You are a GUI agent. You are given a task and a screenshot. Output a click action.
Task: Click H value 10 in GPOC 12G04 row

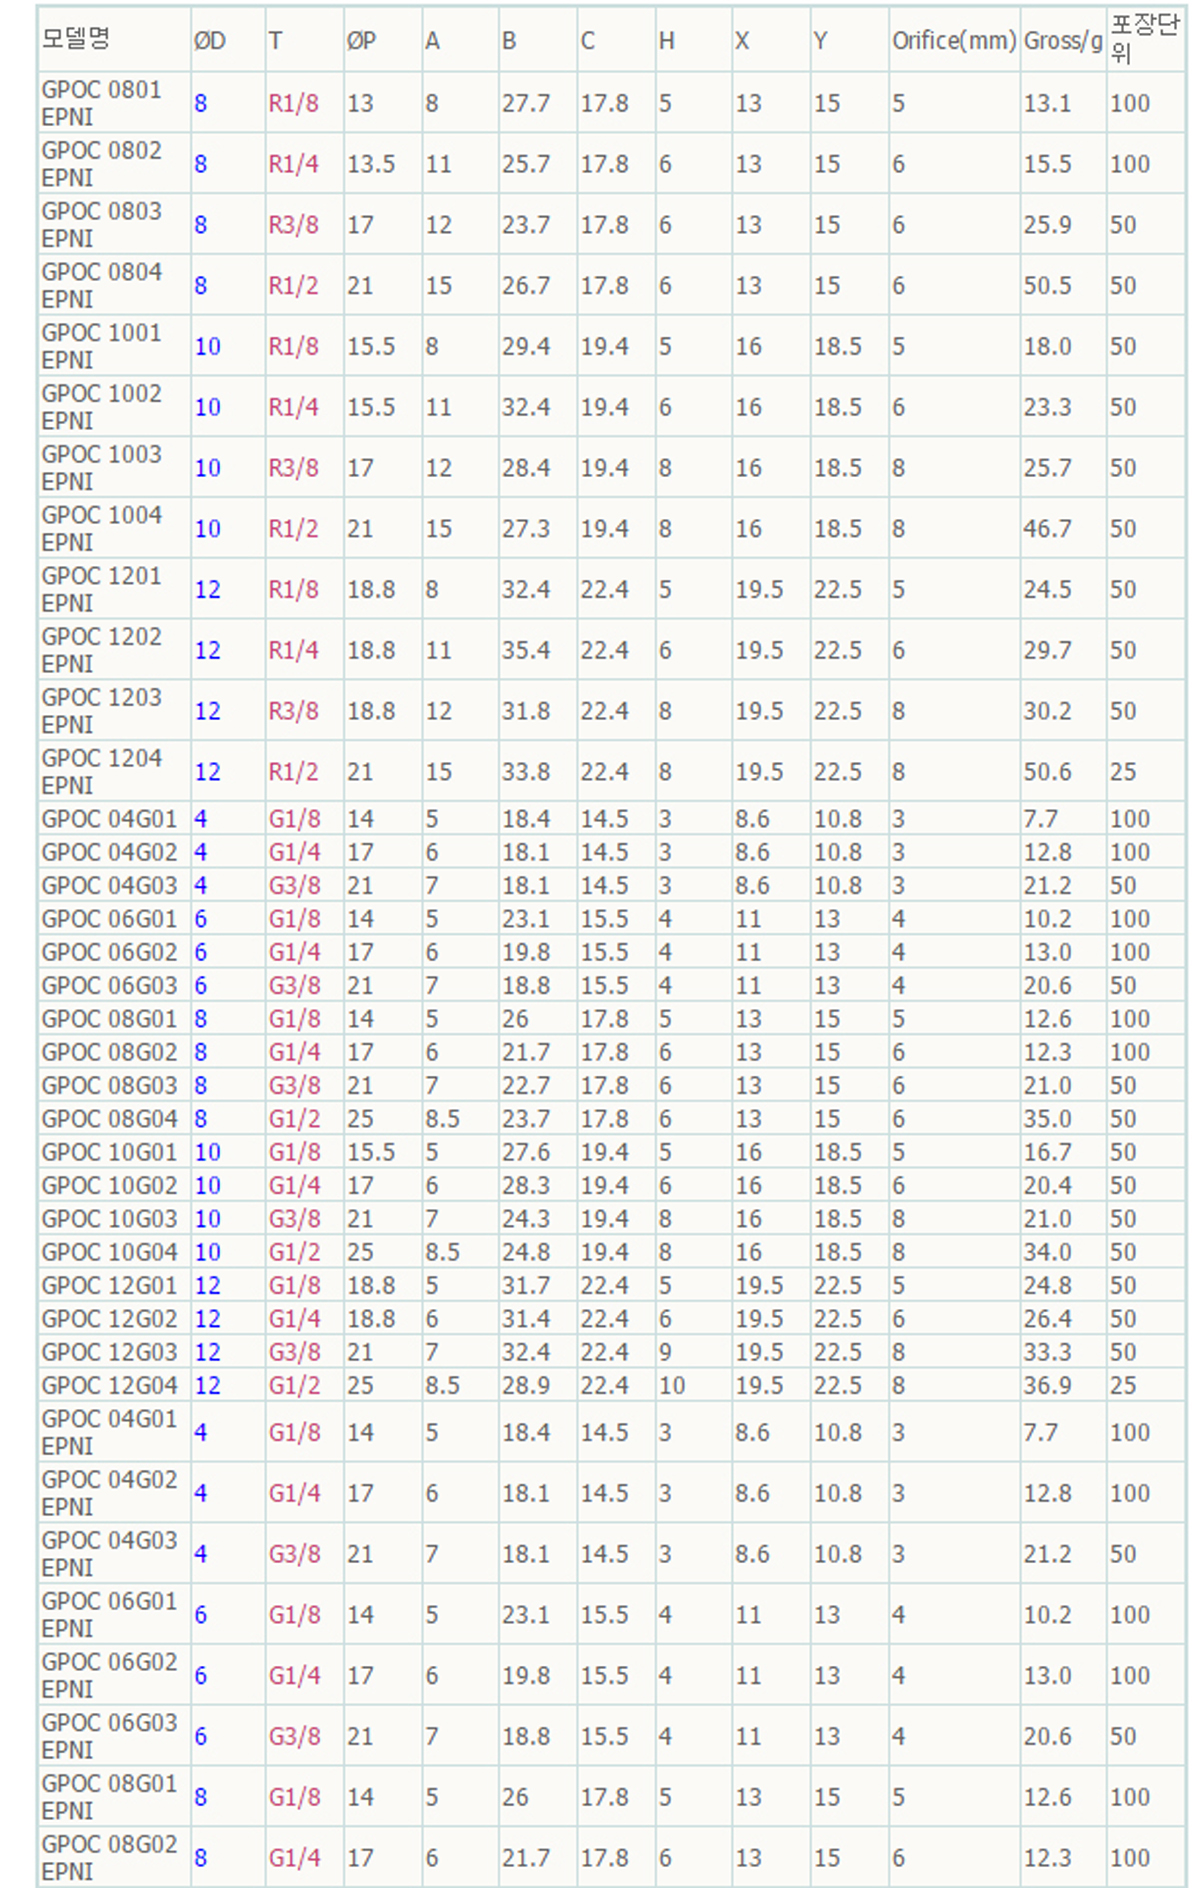(x=671, y=1385)
